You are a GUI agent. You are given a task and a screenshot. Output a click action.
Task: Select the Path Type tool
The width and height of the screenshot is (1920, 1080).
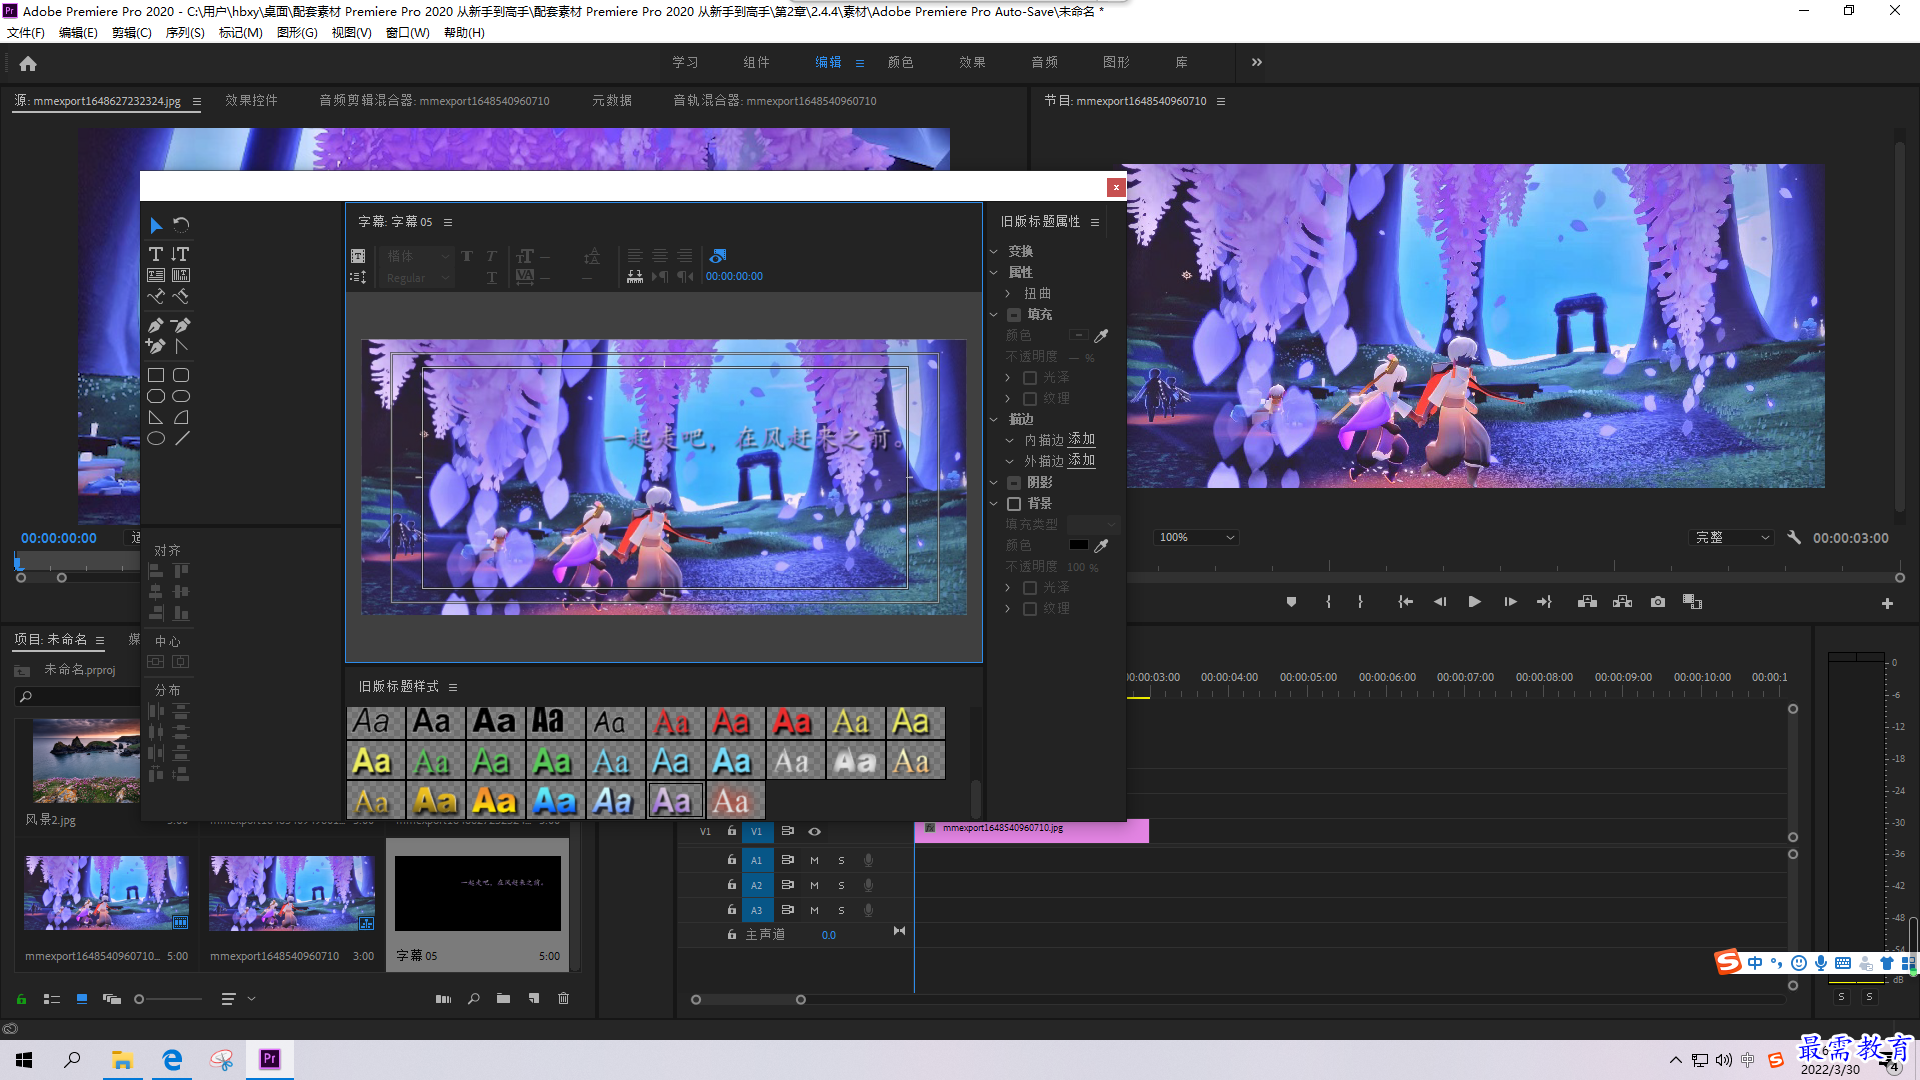tap(156, 296)
